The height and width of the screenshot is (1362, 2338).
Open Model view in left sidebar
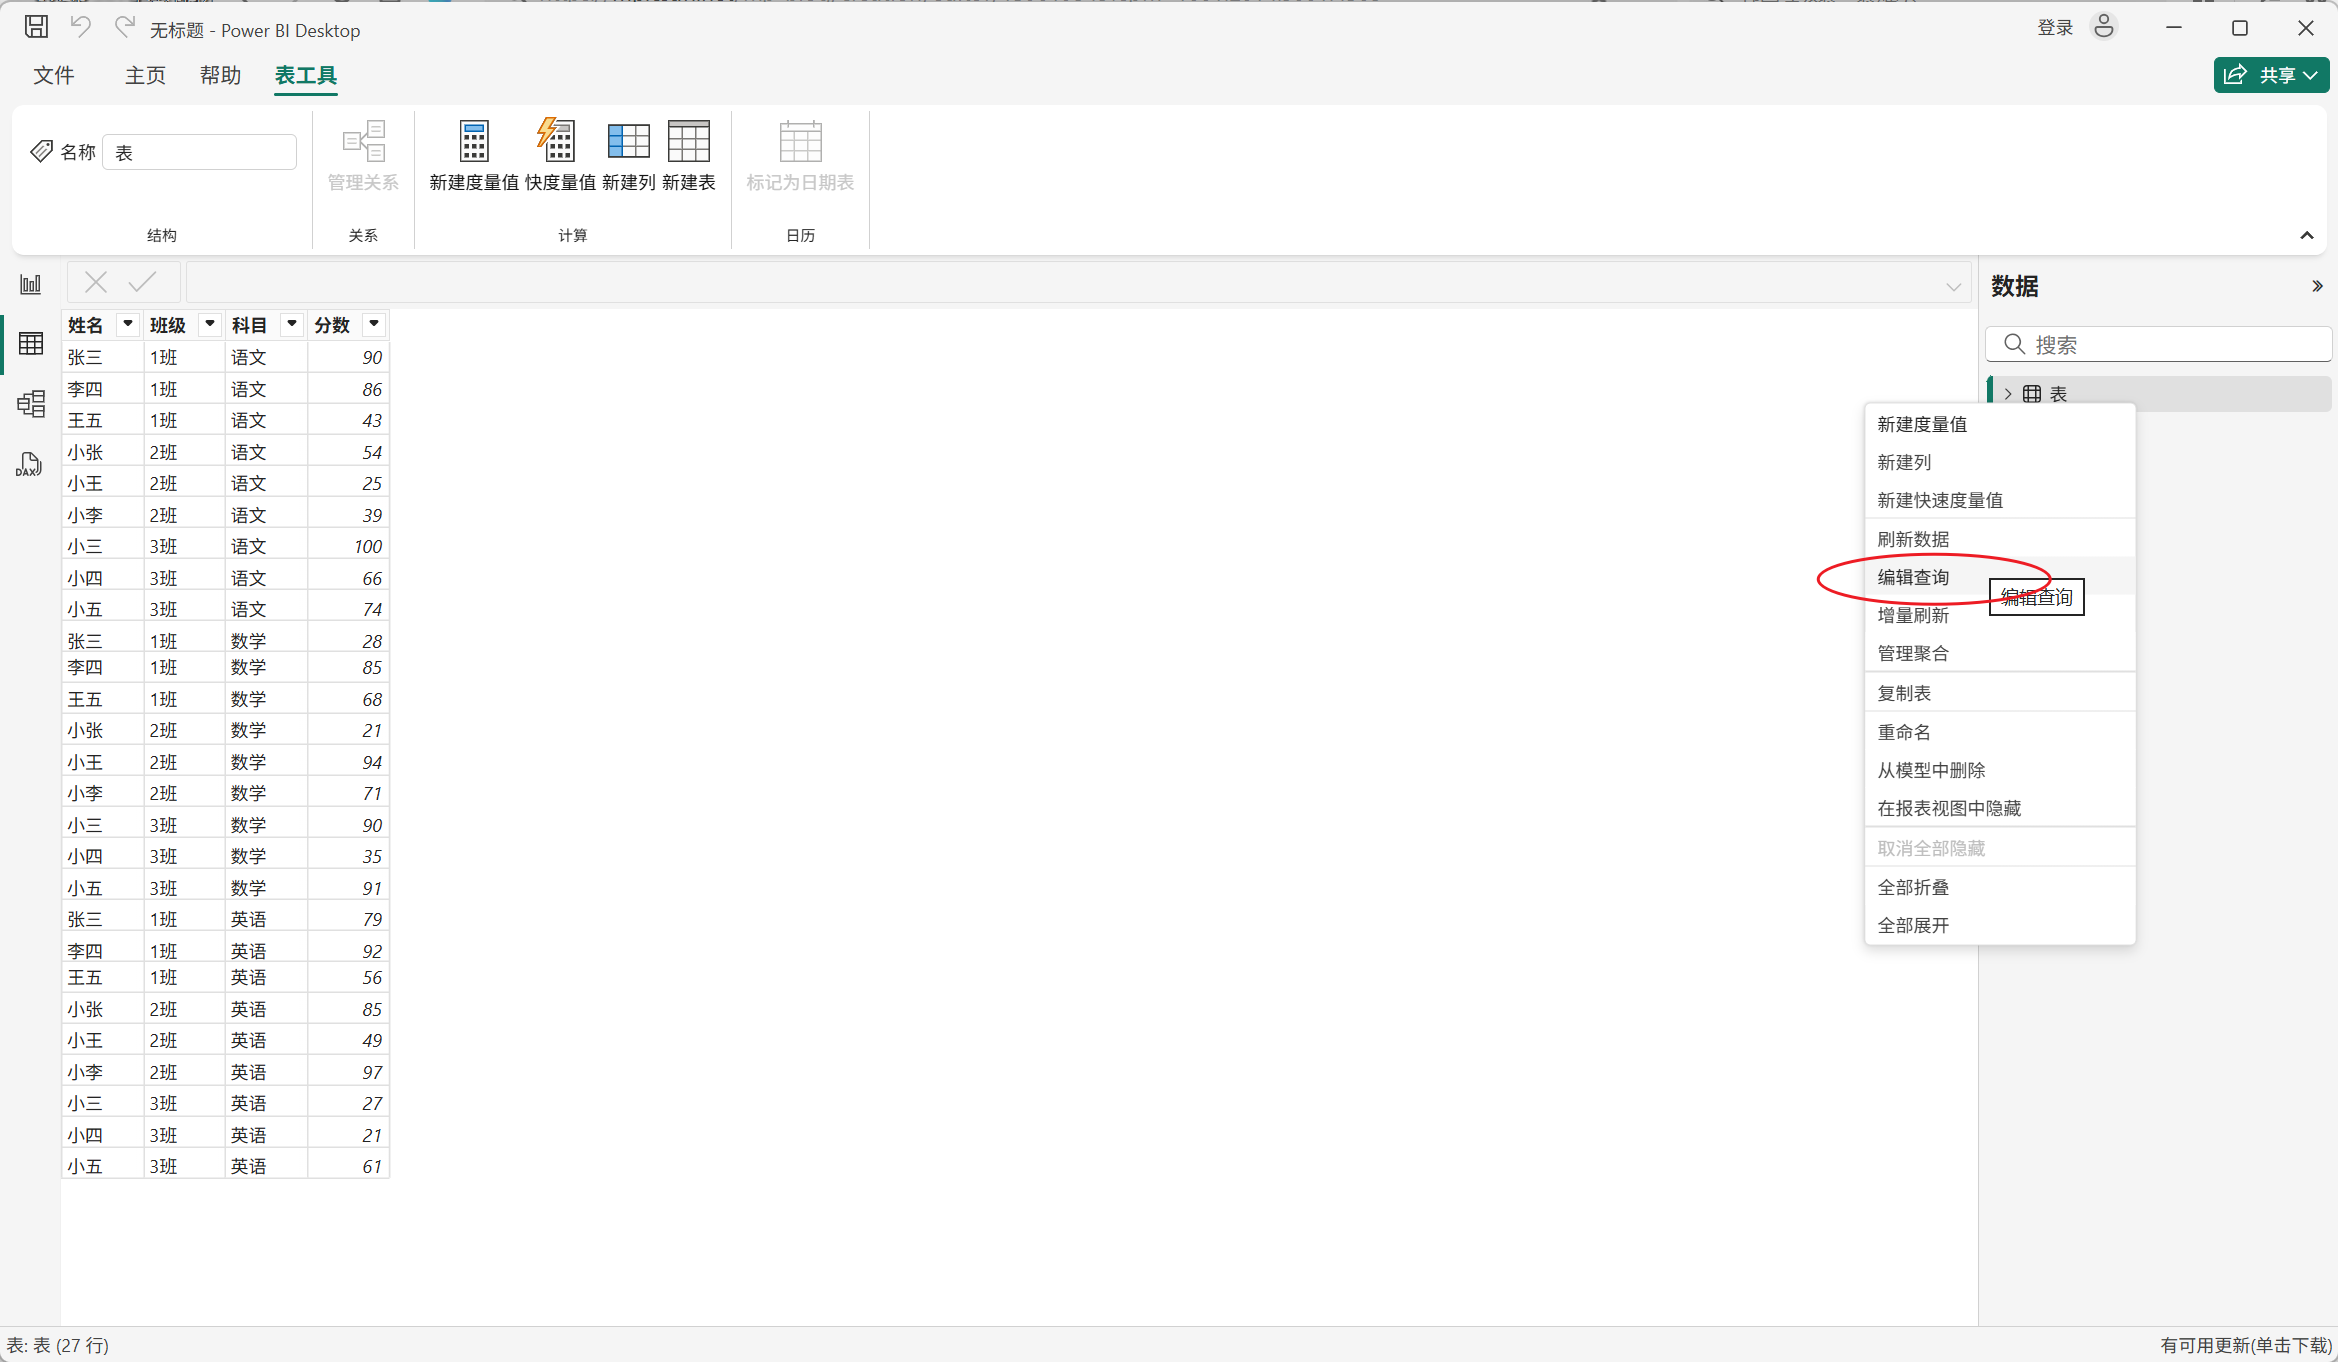31,404
